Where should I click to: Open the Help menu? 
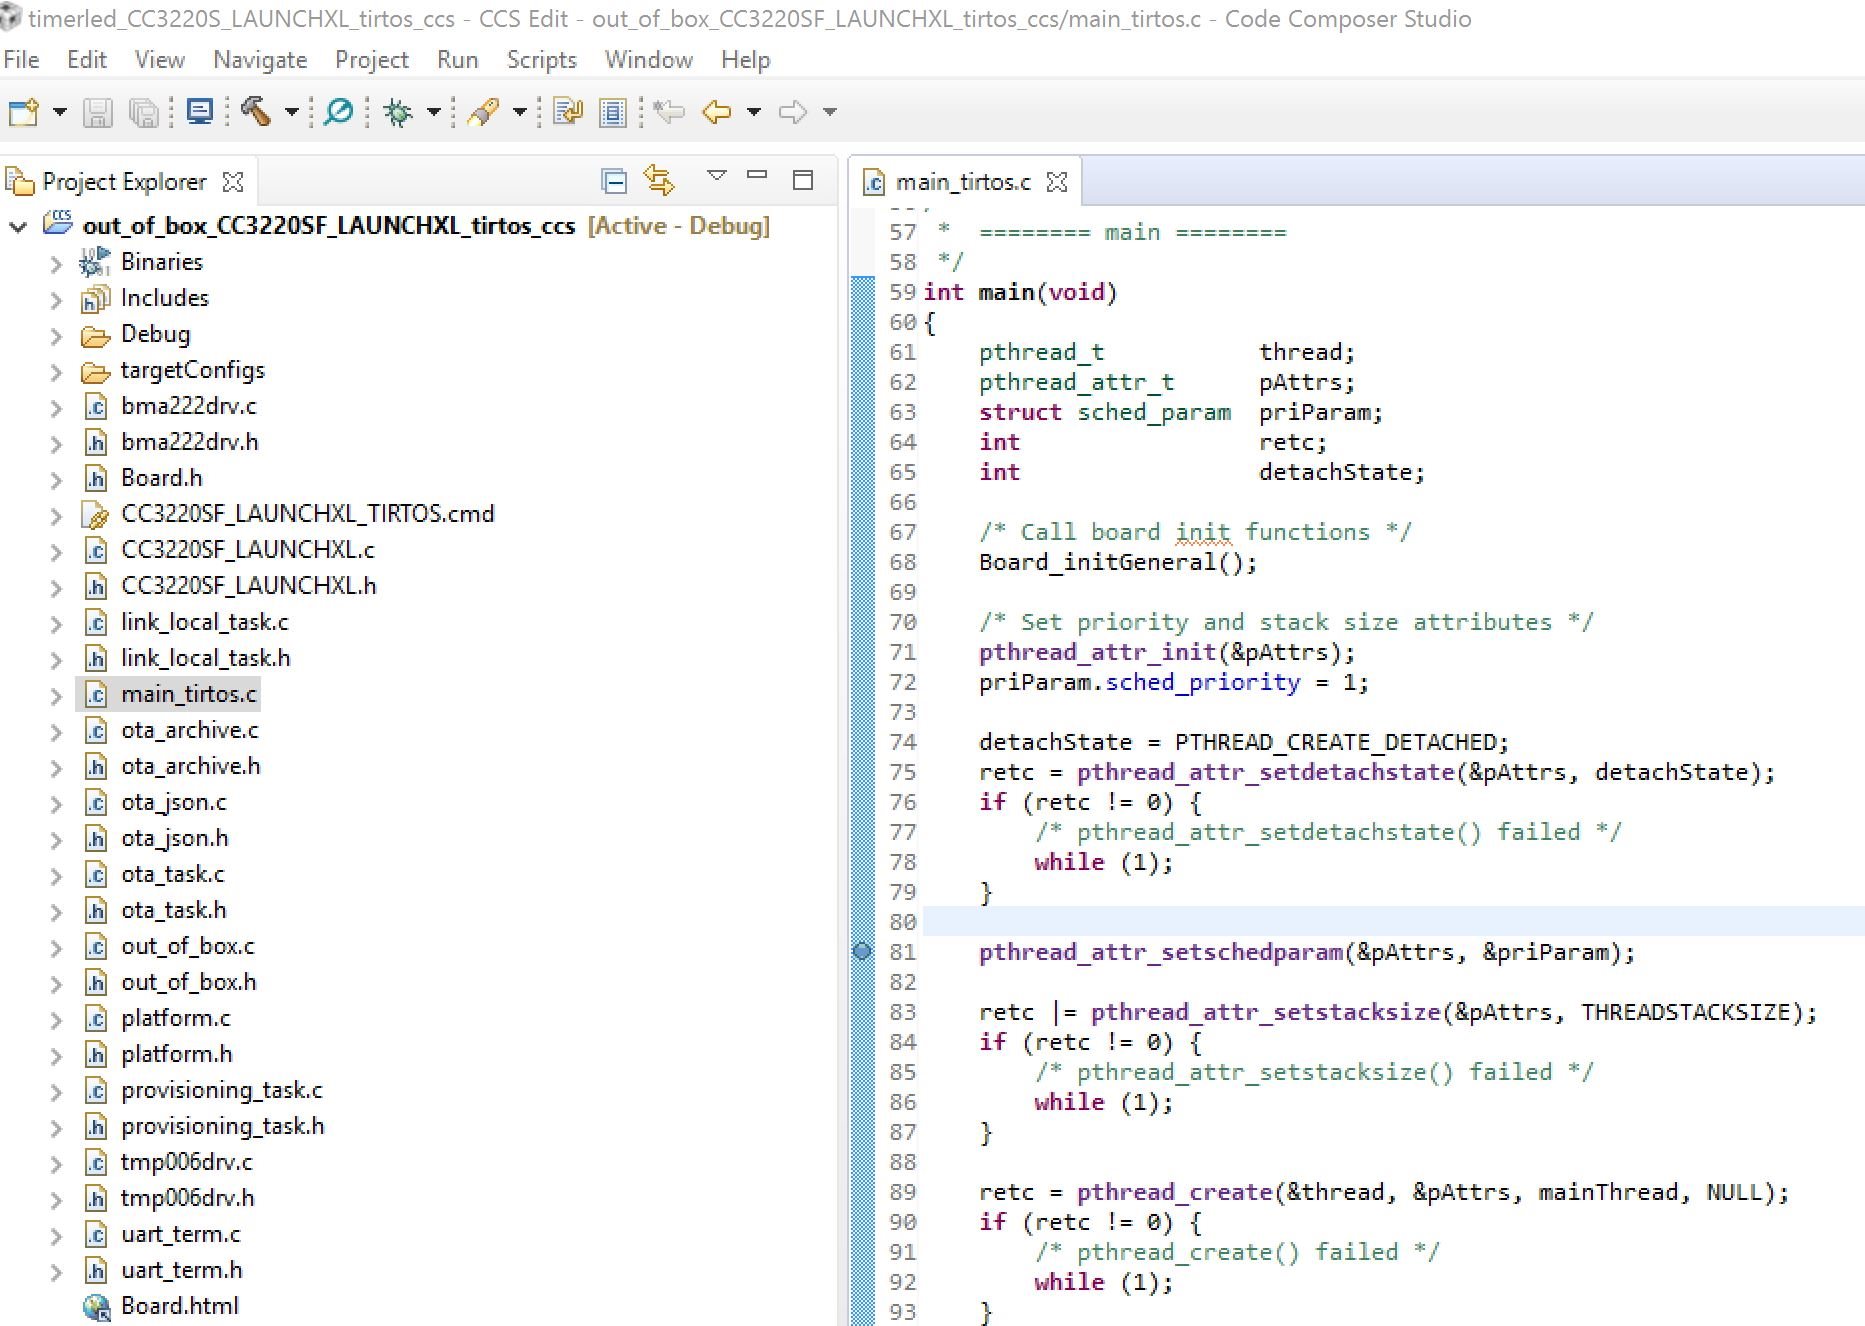[x=746, y=60]
